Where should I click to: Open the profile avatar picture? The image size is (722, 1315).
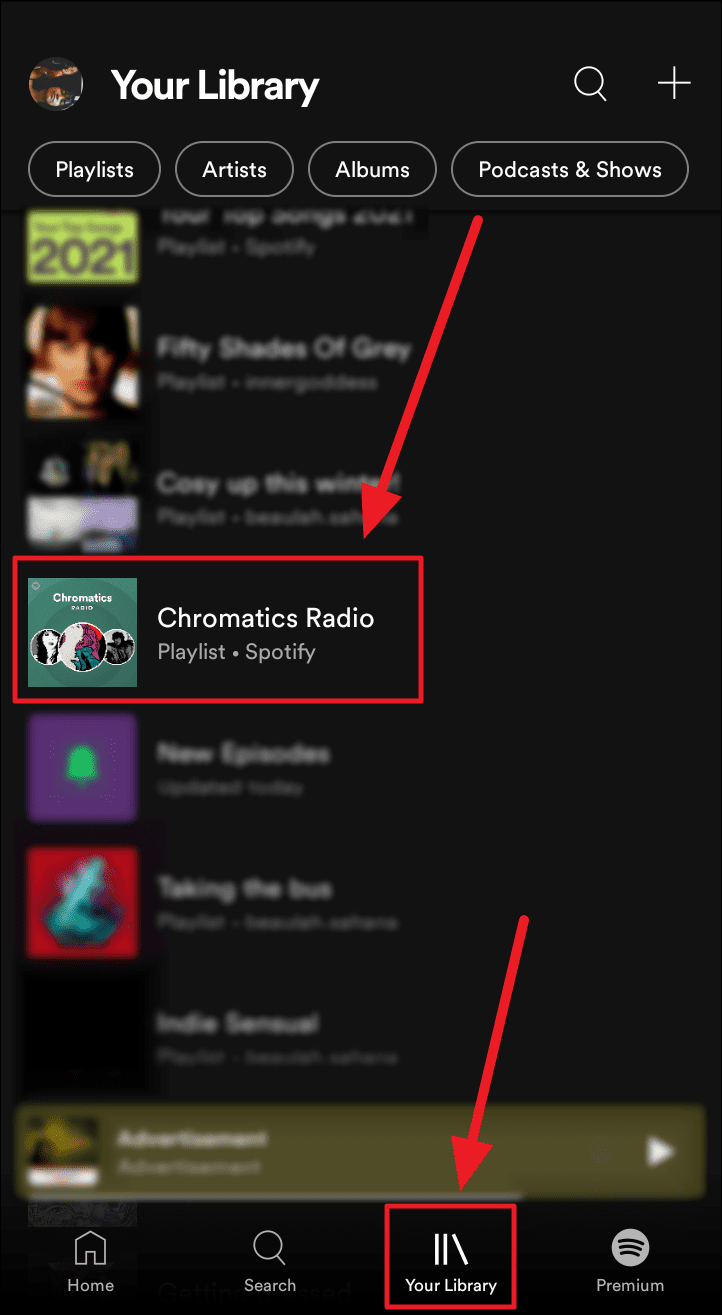click(x=56, y=85)
